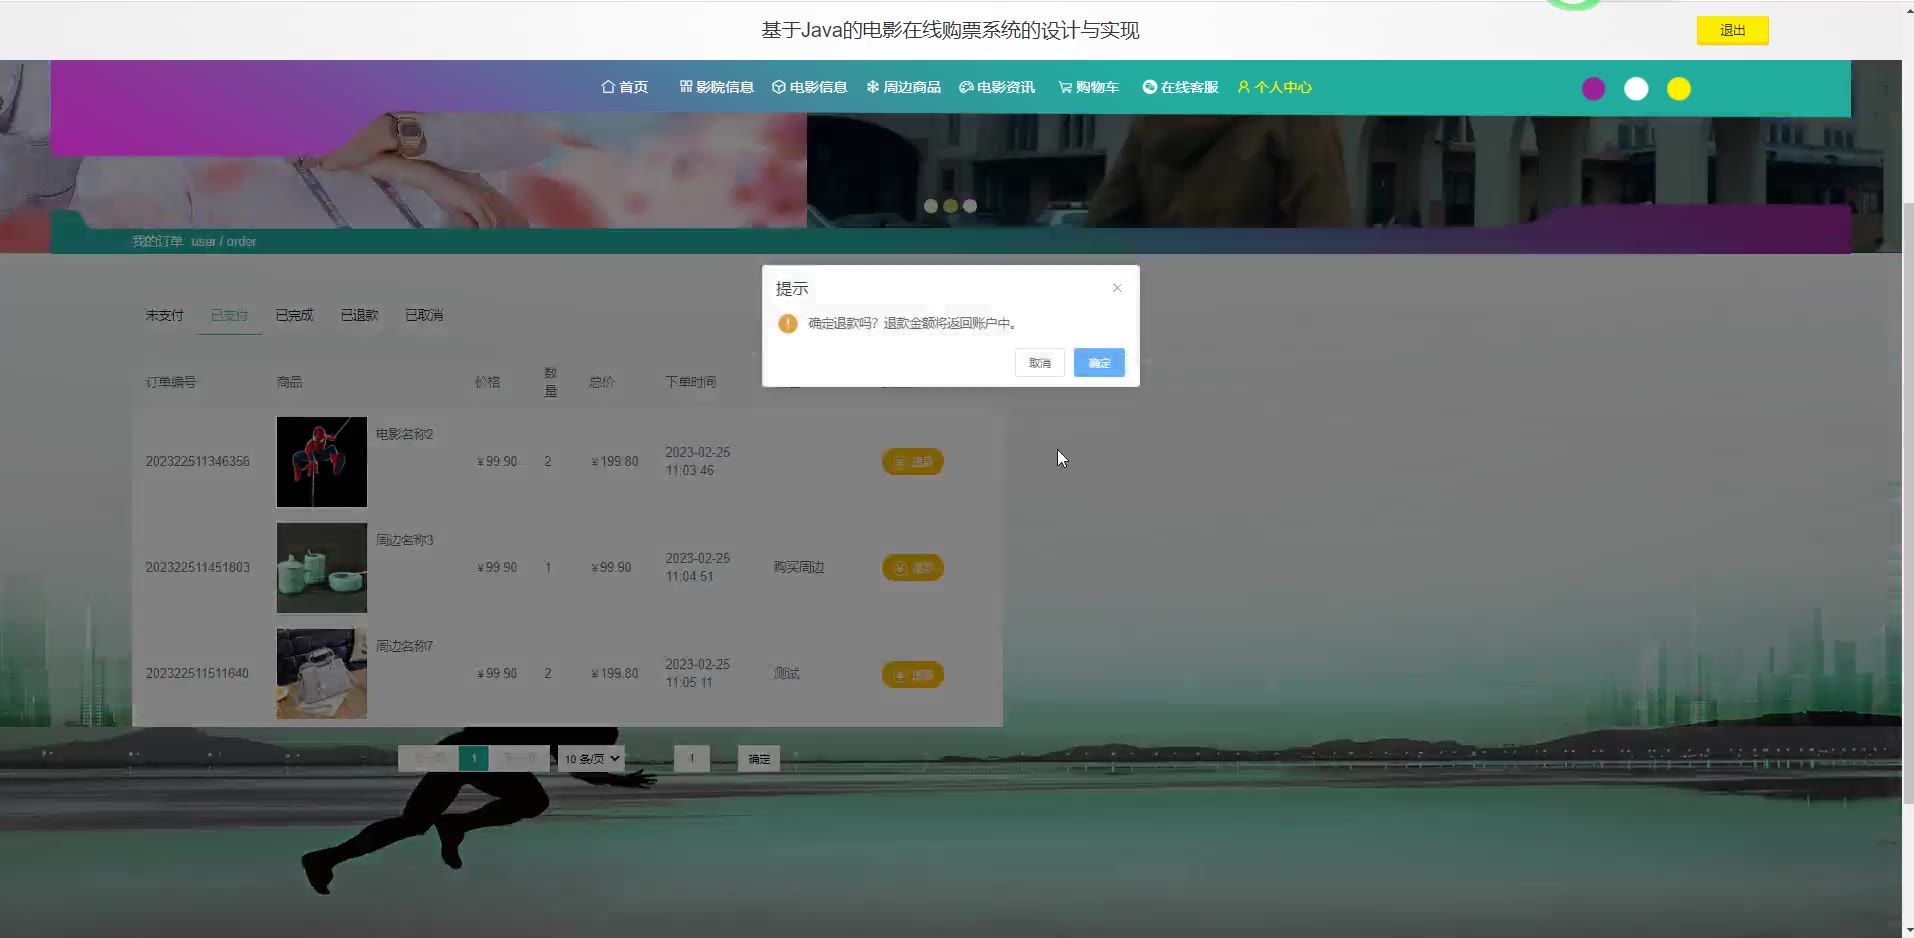The image size is (1914, 938).
Task: Select the purple theme color circle
Action: (x=1594, y=89)
